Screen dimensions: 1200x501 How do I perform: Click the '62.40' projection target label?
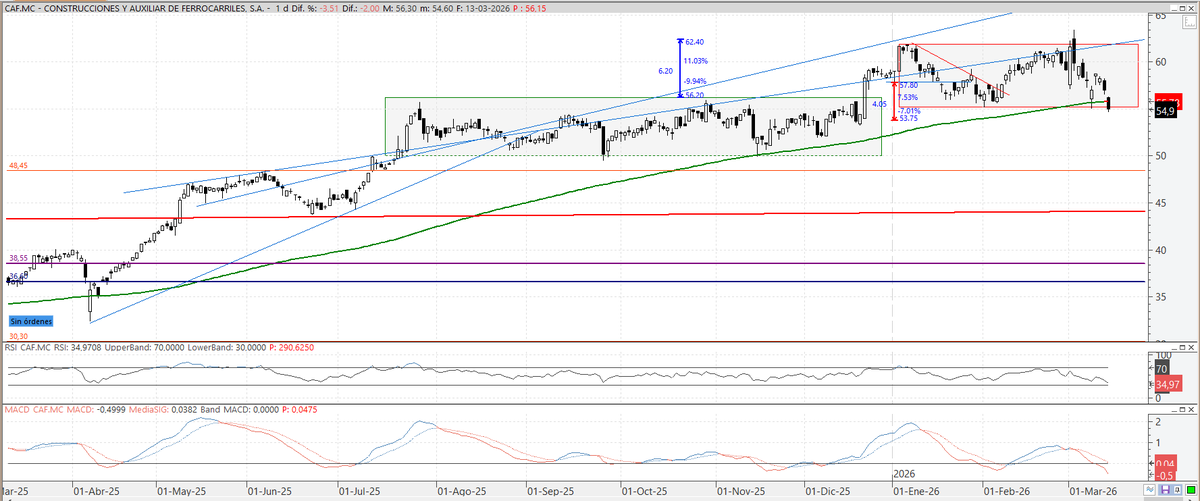click(x=695, y=42)
